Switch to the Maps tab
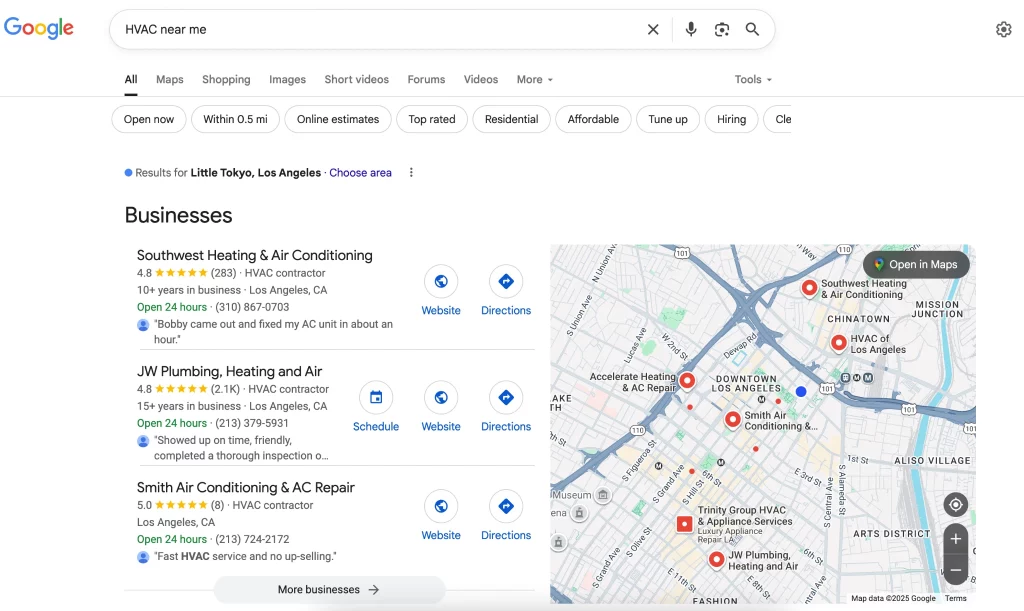 click(x=170, y=80)
